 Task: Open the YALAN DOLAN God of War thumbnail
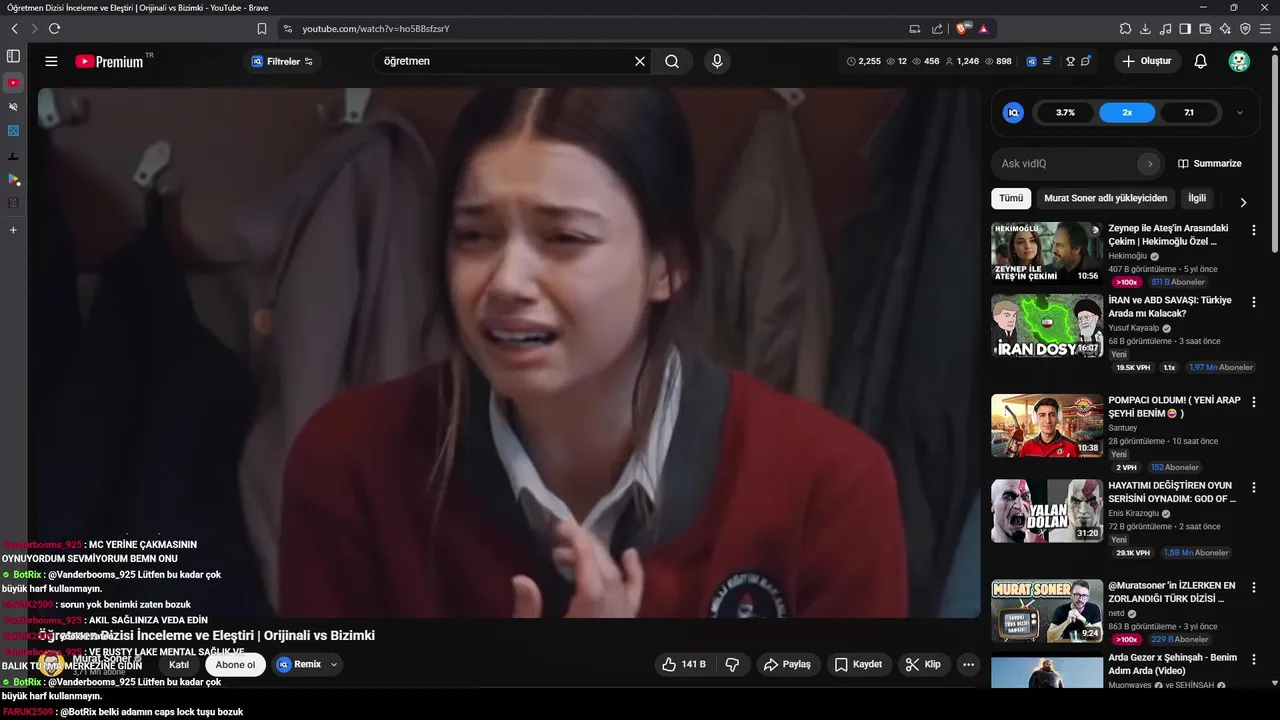(1047, 511)
